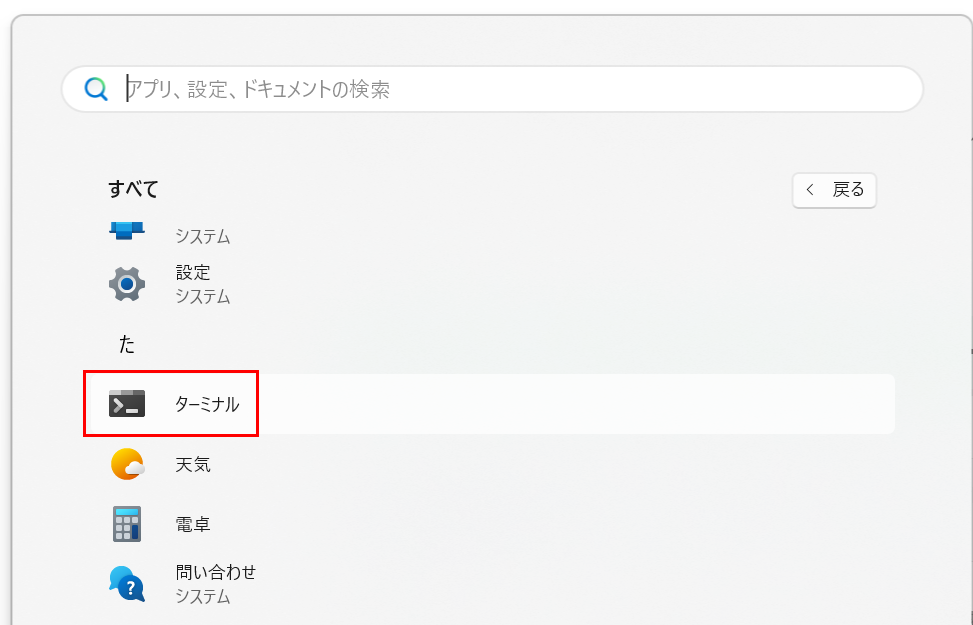
Task: Click the chevron arrow inside 戻る button
Action: coord(810,190)
